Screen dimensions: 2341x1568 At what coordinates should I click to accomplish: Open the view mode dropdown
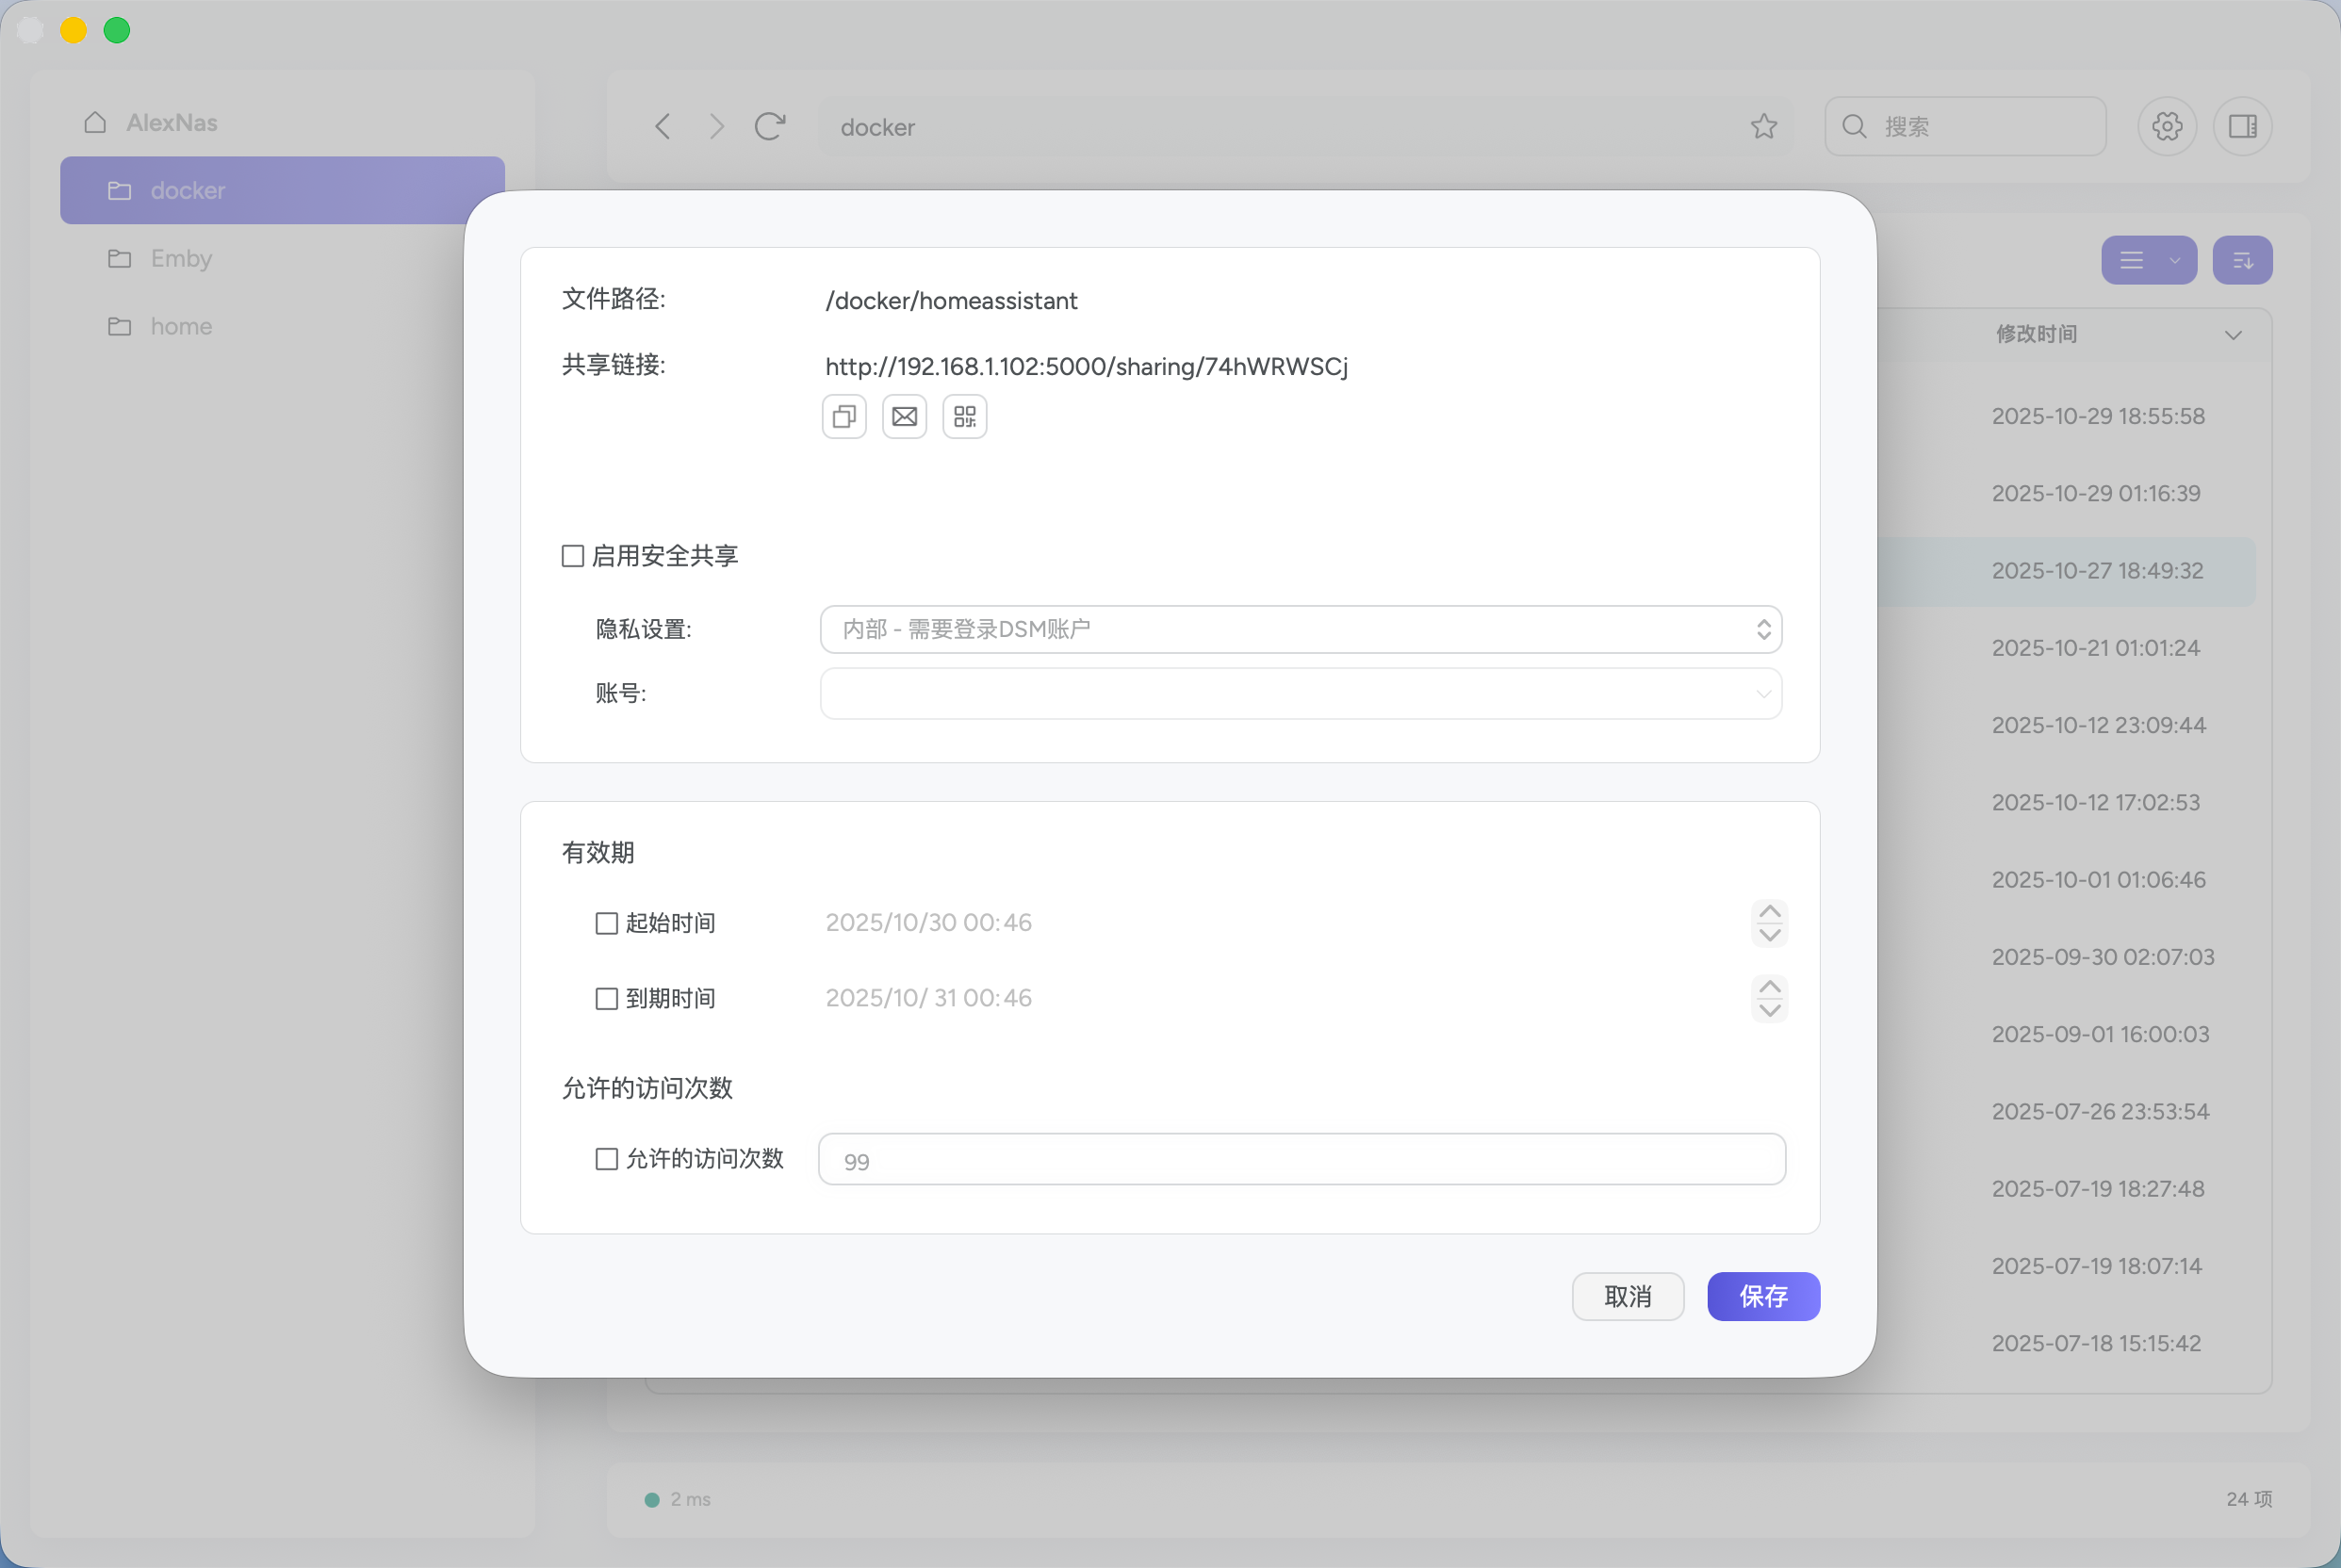tap(2148, 260)
